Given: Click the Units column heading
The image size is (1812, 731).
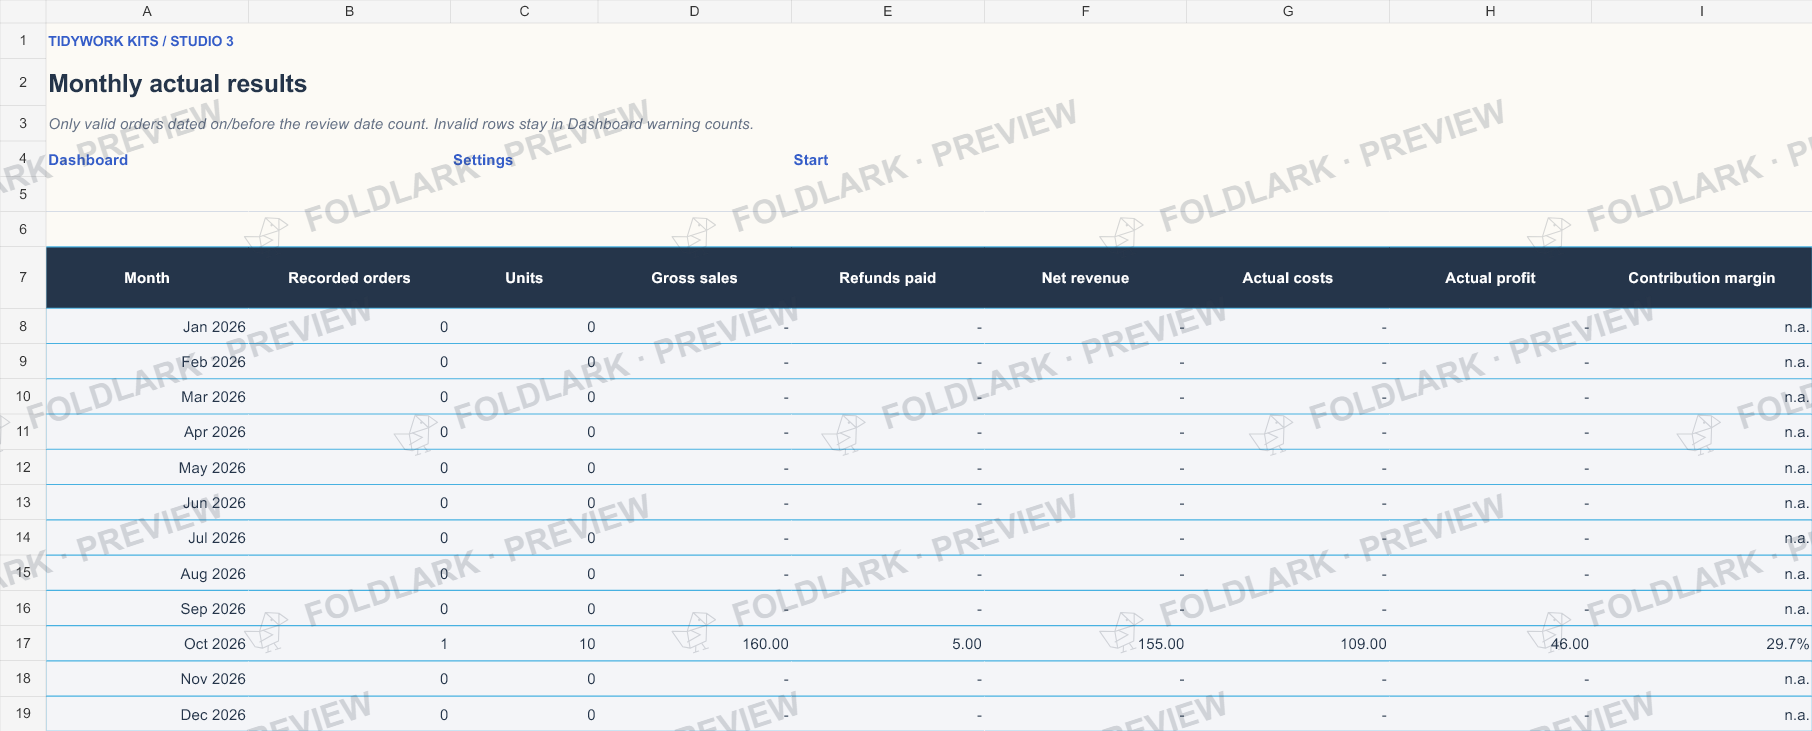Looking at the screenshot, I should coord(524,278).
